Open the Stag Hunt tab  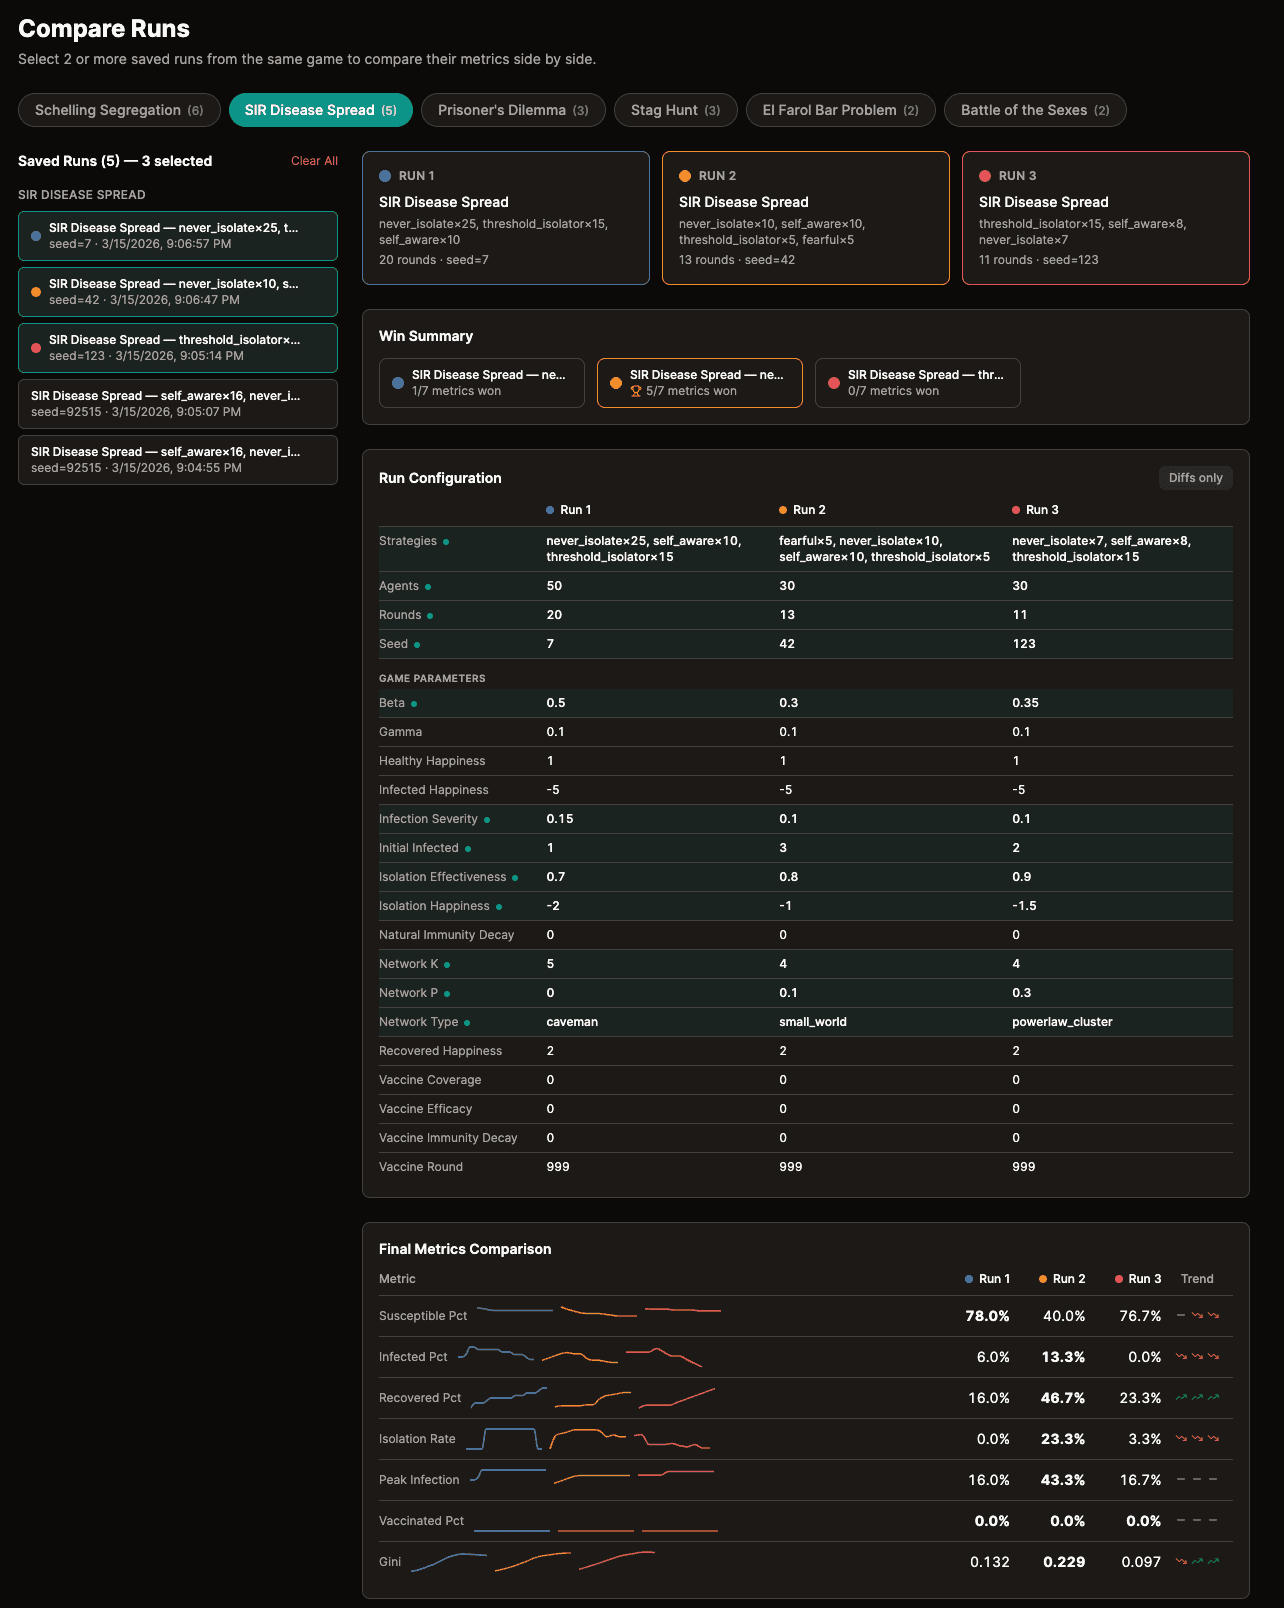pyautogui.click(x=675, y=110)
